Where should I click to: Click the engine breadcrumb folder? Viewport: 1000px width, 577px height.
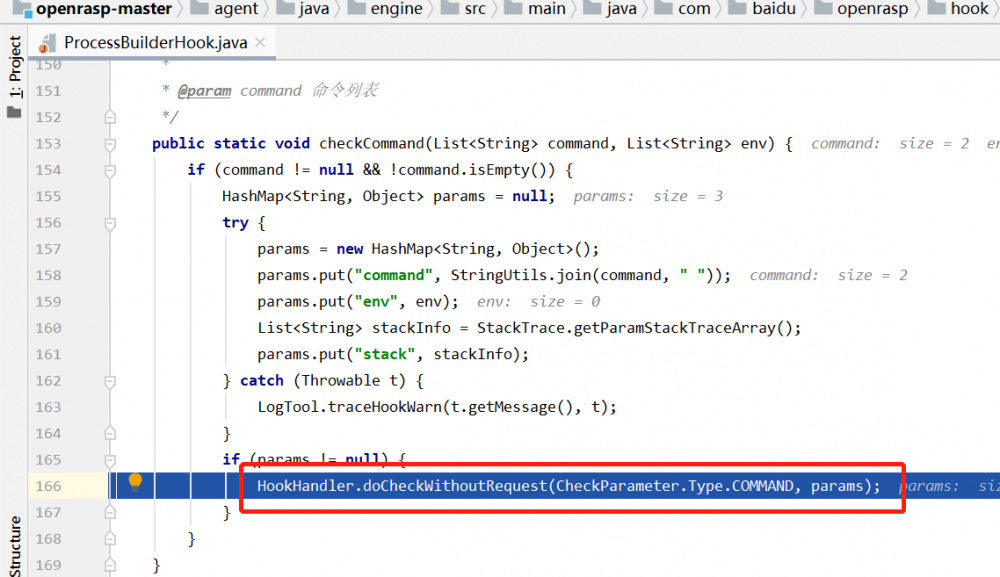coord(385,9)
